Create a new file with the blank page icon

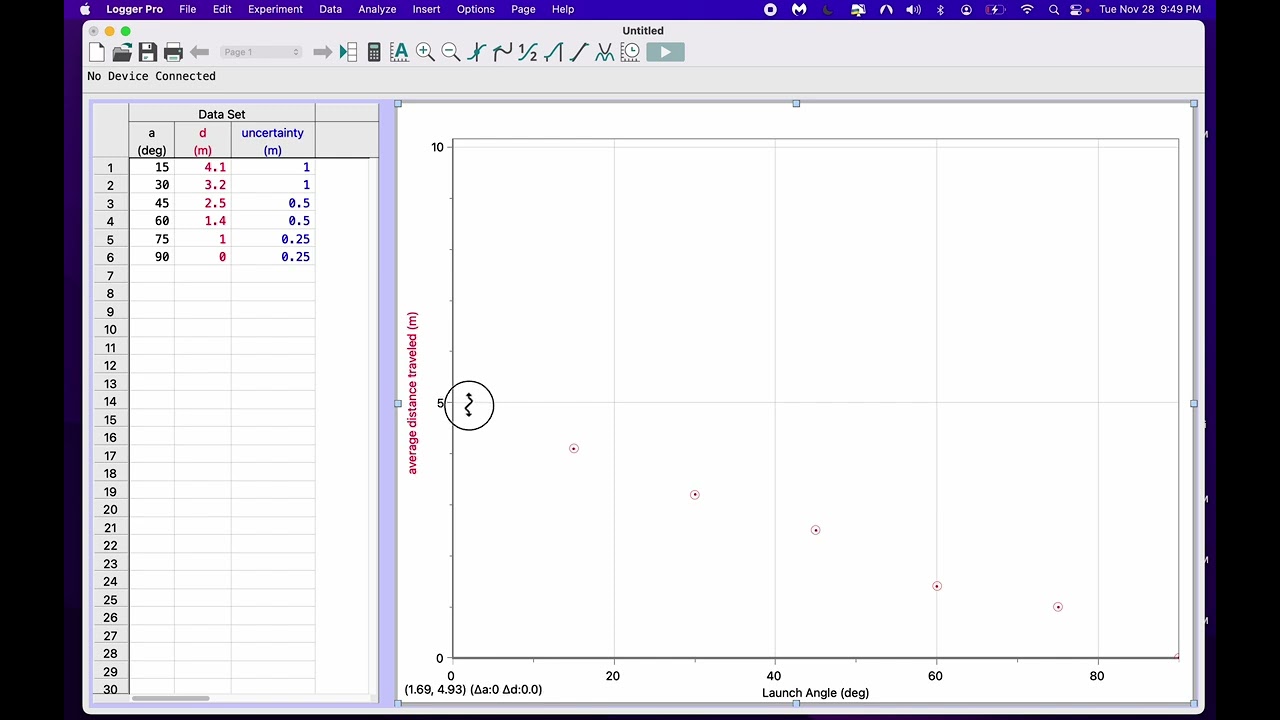point(97,52)
